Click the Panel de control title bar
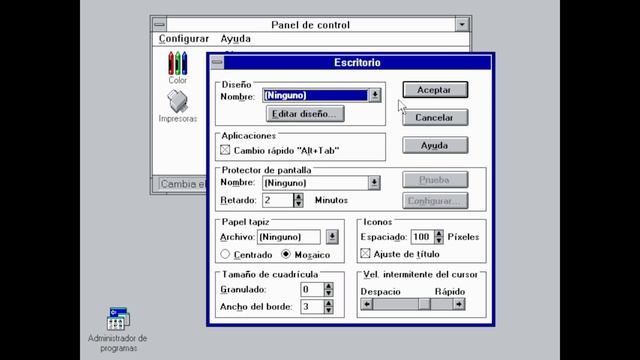This screenshot has width=640, height=360. 311,24
